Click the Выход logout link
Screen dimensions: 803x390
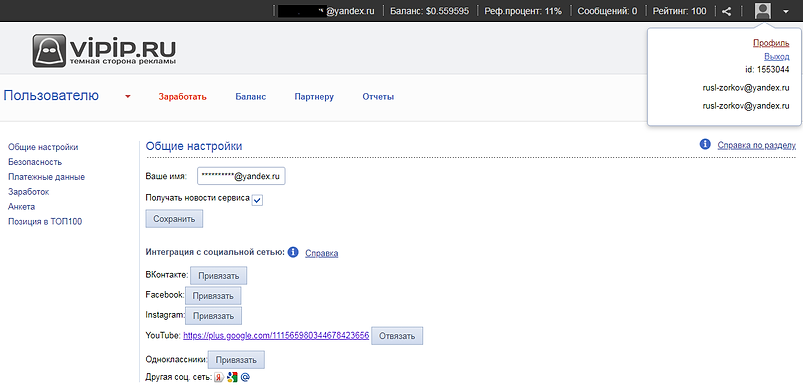coord(776,56)
